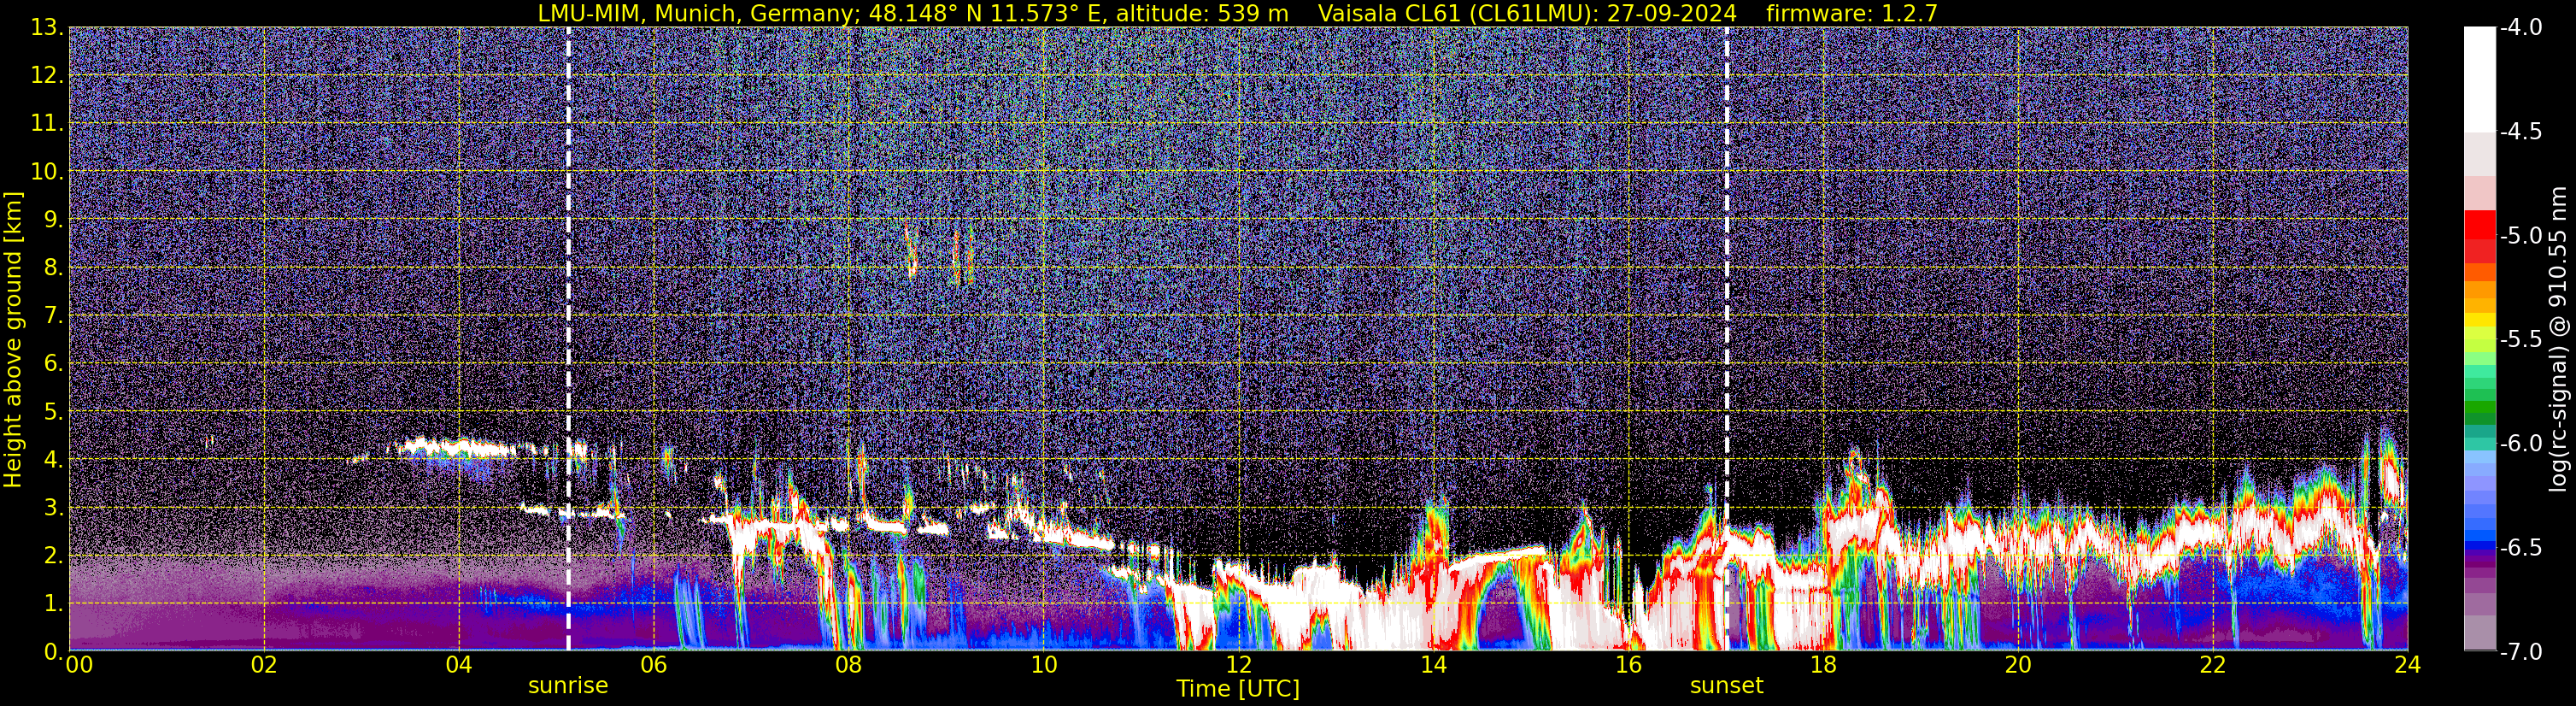Click colorbar tick label '-4.5'
This screenshot has height=706, width=2576.
tap(2520, 131)
